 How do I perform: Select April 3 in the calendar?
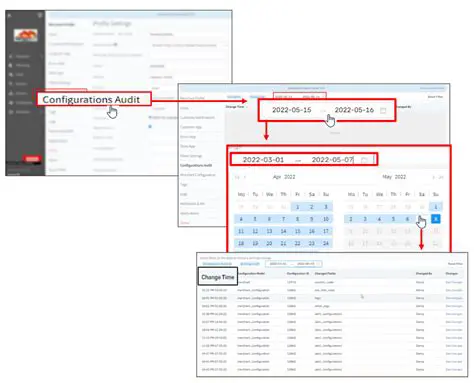(x=326, y=207)
